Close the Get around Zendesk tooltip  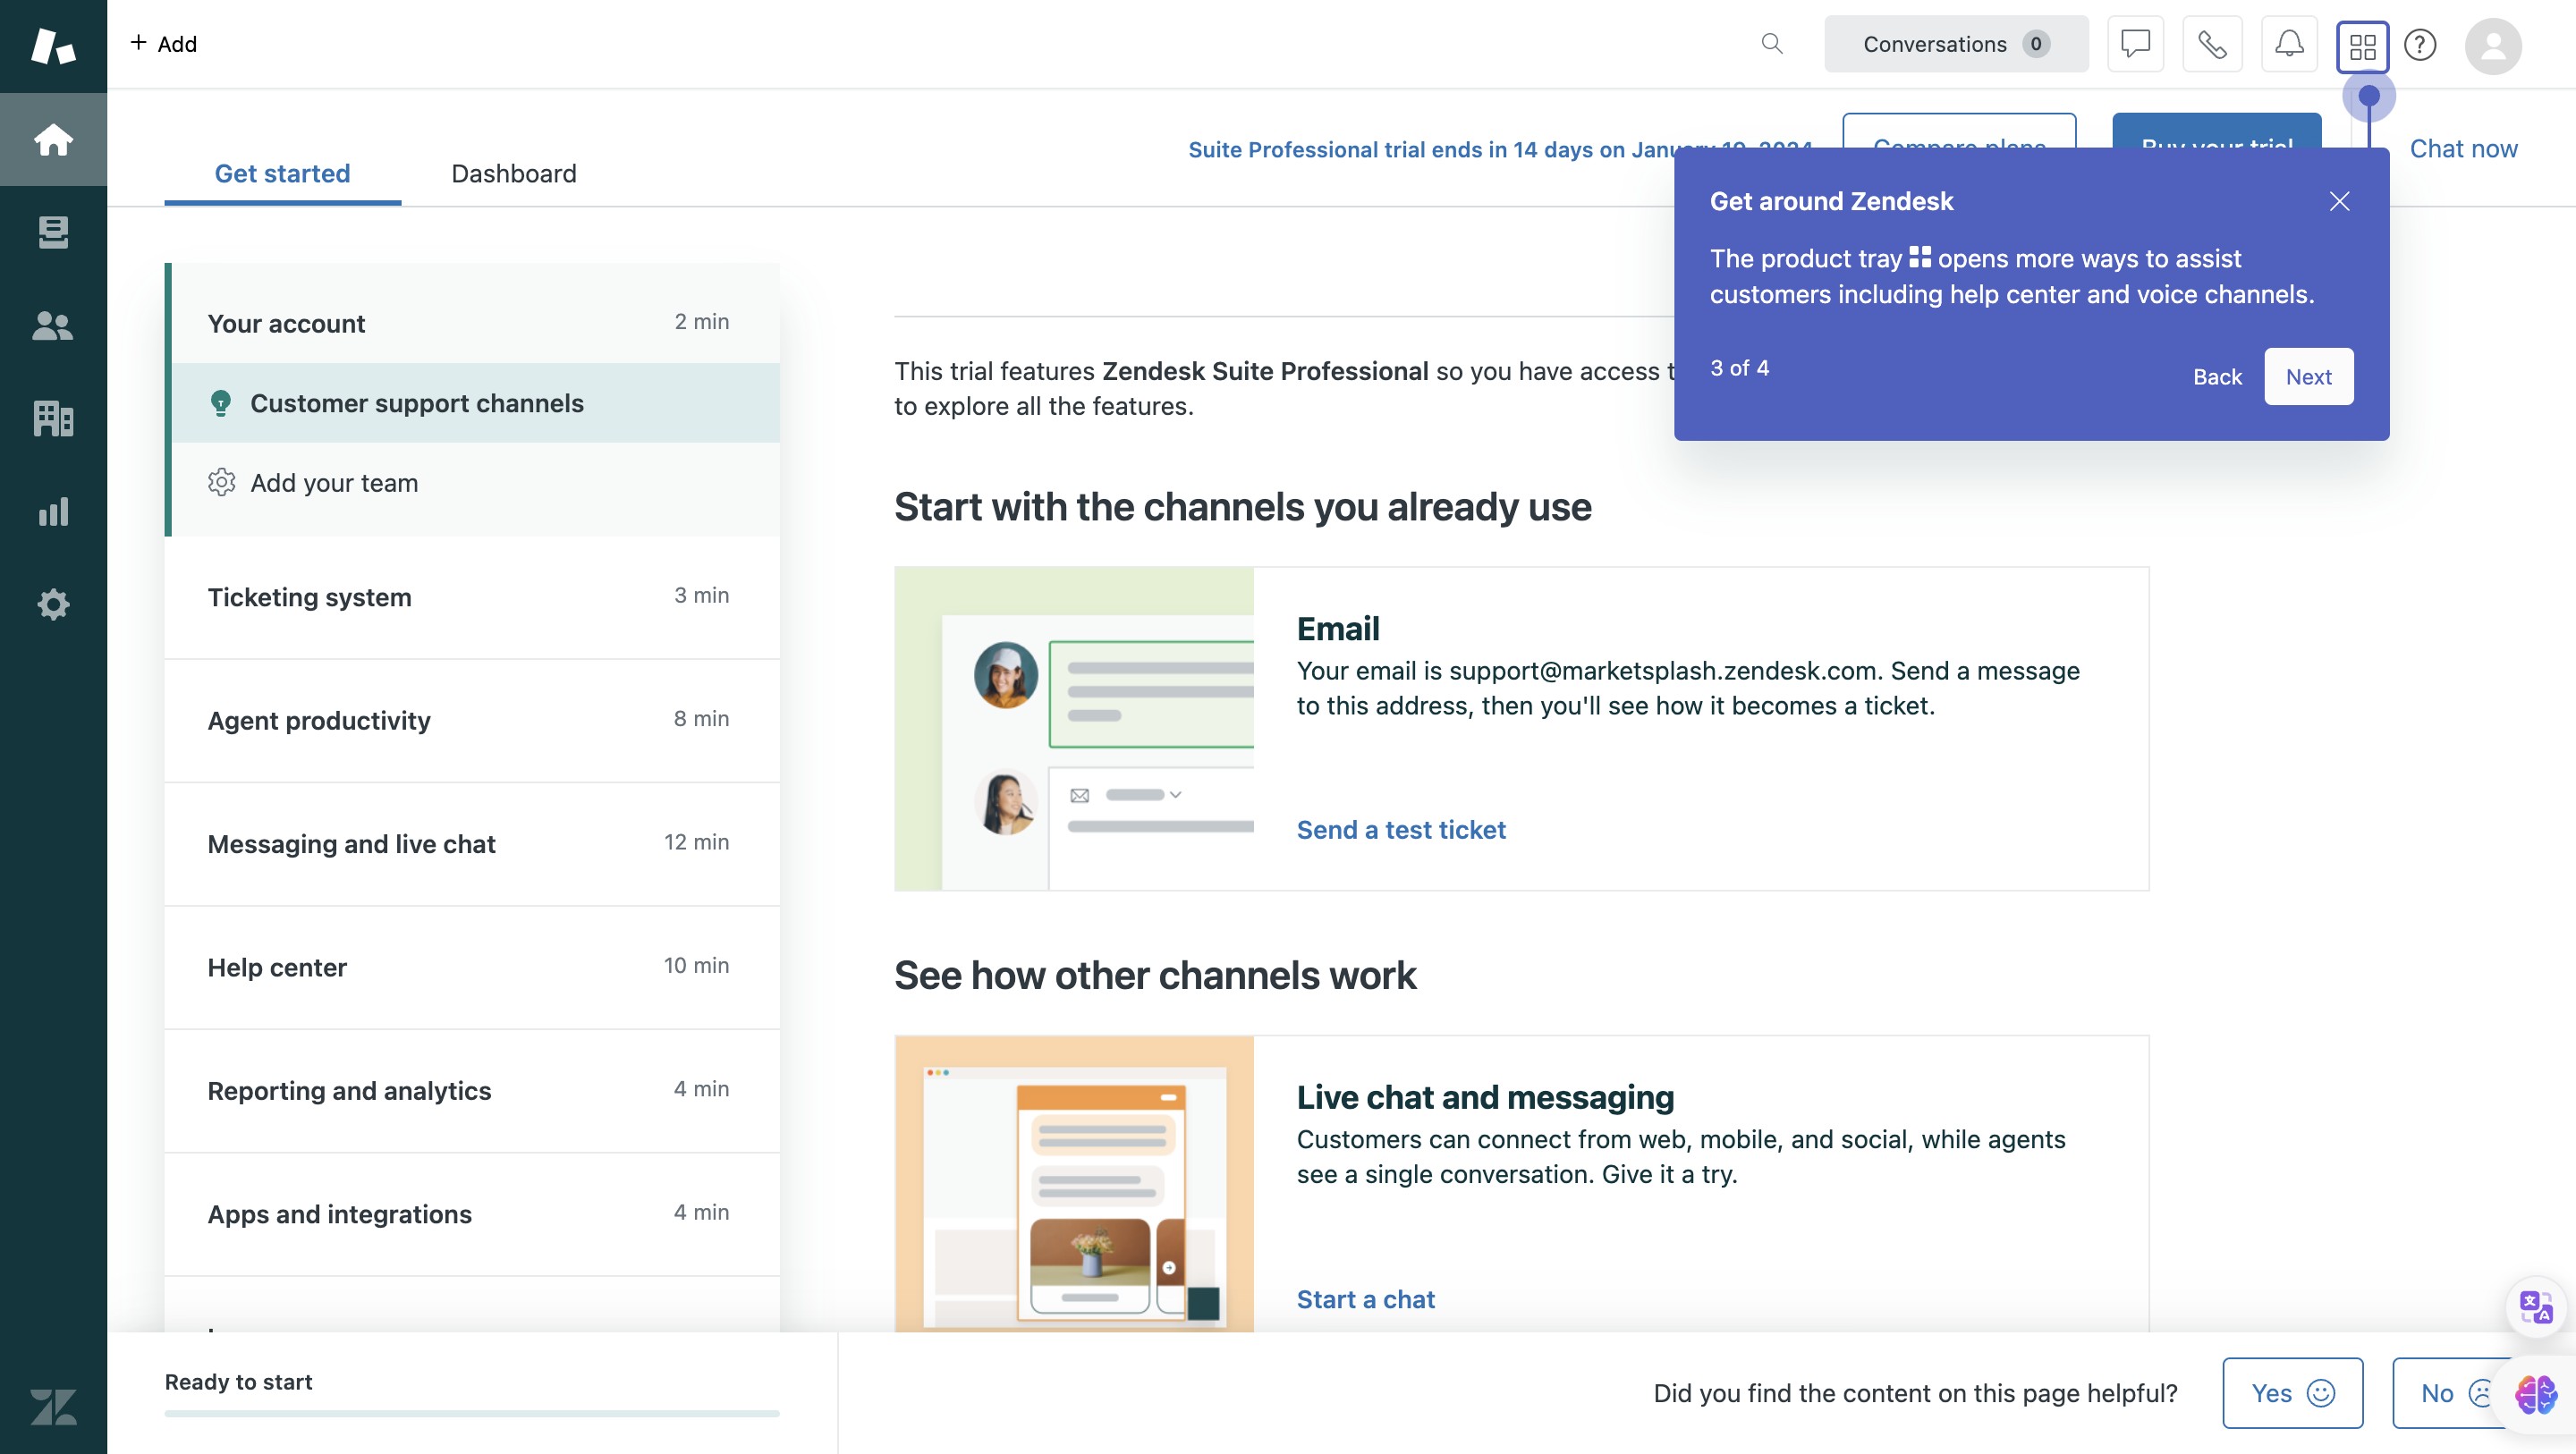[x=2339, y=201]
